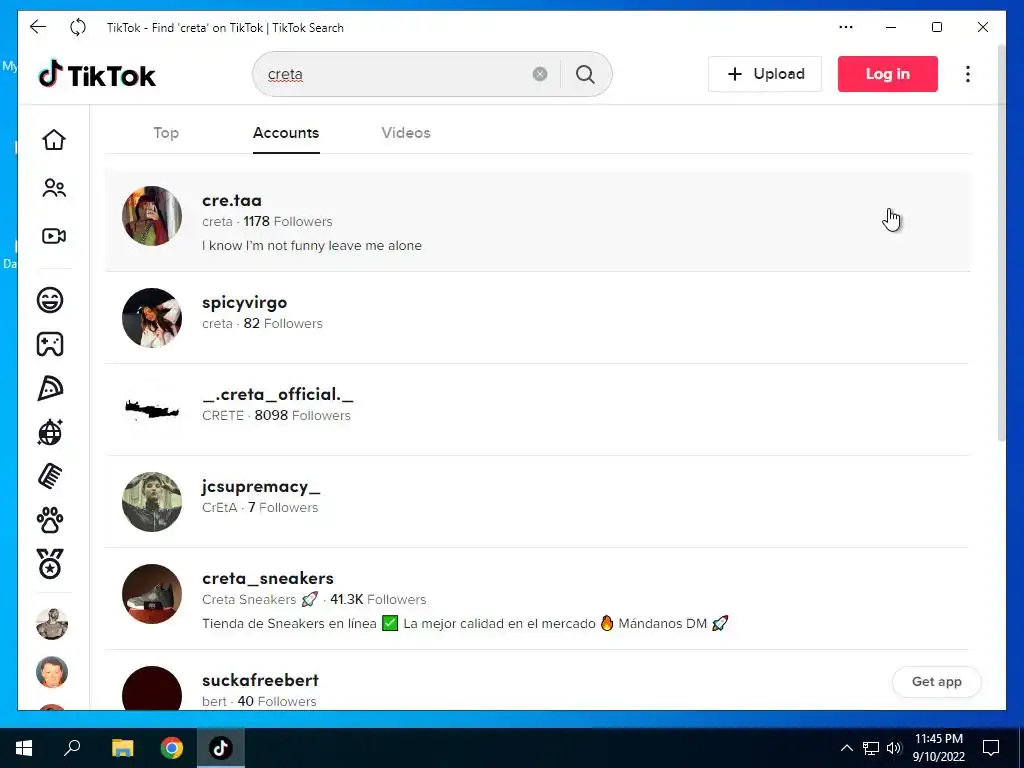Screen dimensions: 1024x768
Task: Switch to the Top tab
Action: tap(166, 133)
